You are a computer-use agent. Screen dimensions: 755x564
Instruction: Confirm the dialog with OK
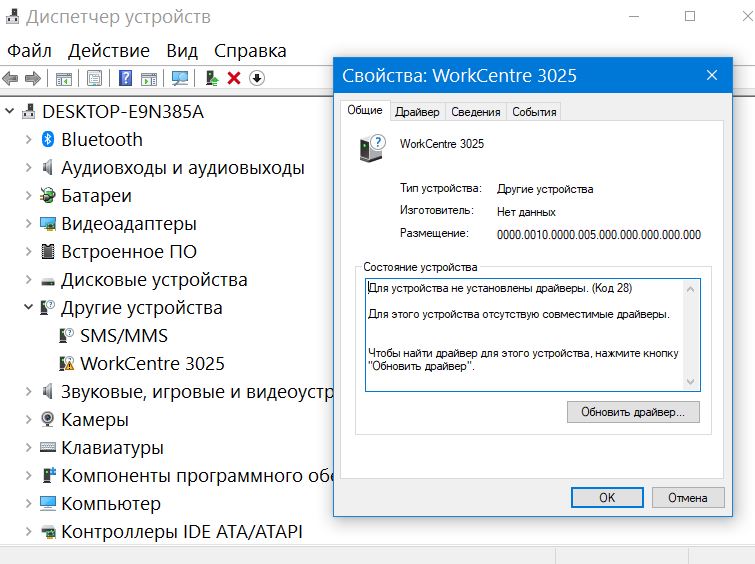click(x=607, y=498)
